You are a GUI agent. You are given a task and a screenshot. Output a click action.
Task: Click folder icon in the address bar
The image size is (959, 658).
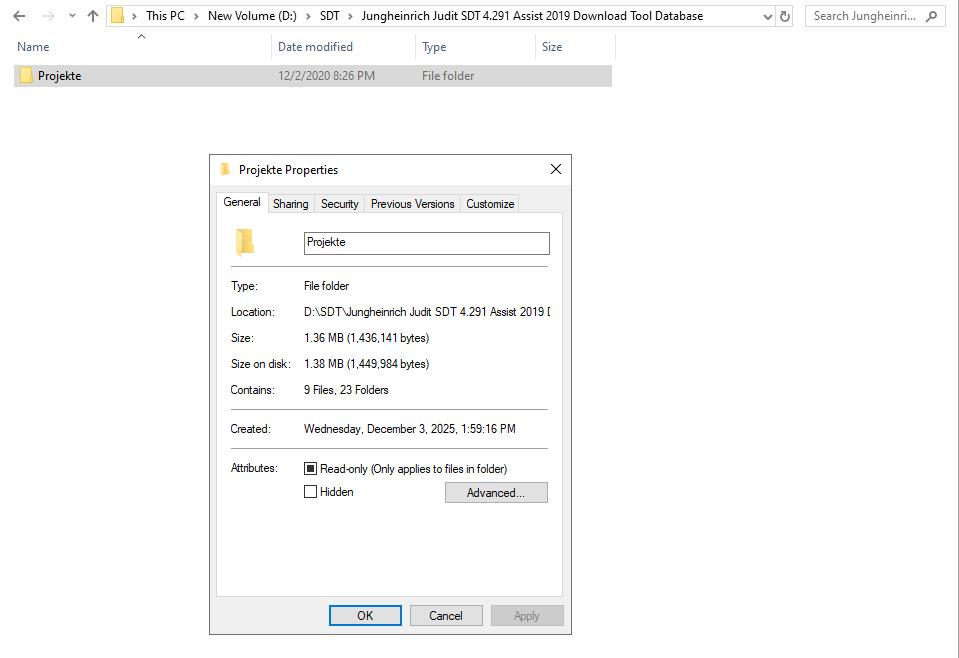tap(117, 16)
